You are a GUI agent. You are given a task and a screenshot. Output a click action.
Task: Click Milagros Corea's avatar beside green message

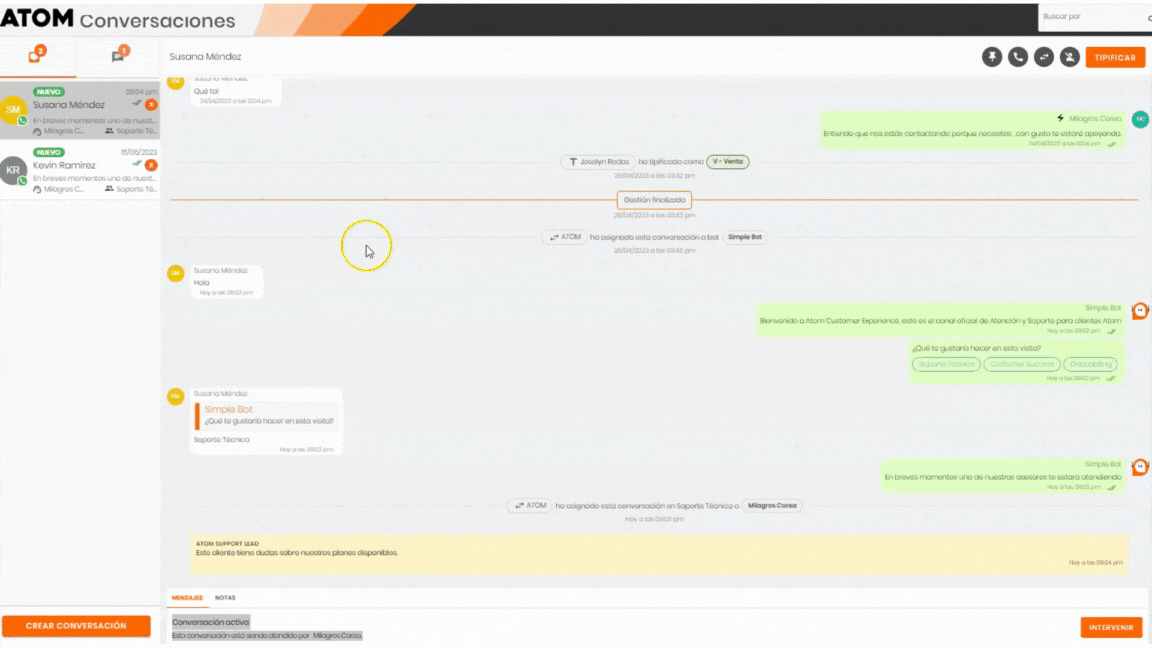coord(1139,120)
